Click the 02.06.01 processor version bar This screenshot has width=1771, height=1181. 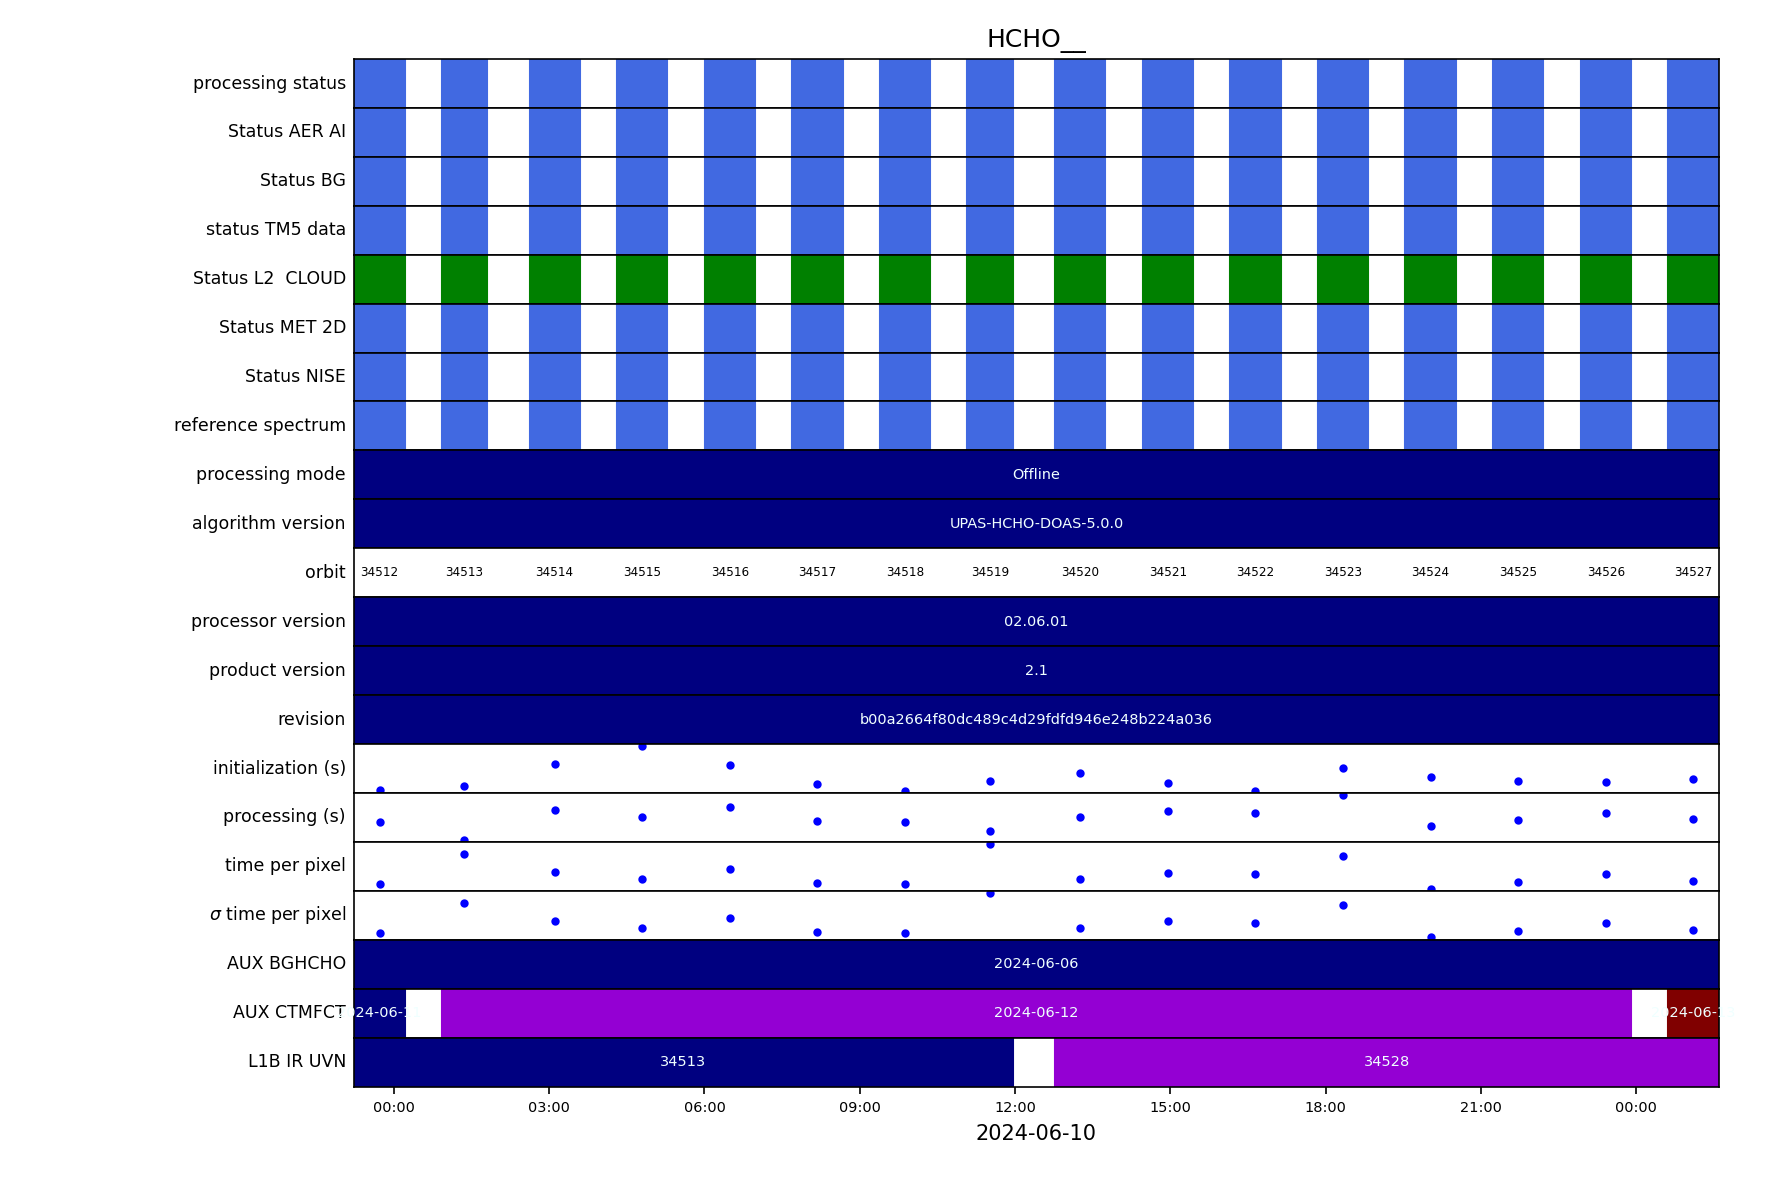[1036, 622]
